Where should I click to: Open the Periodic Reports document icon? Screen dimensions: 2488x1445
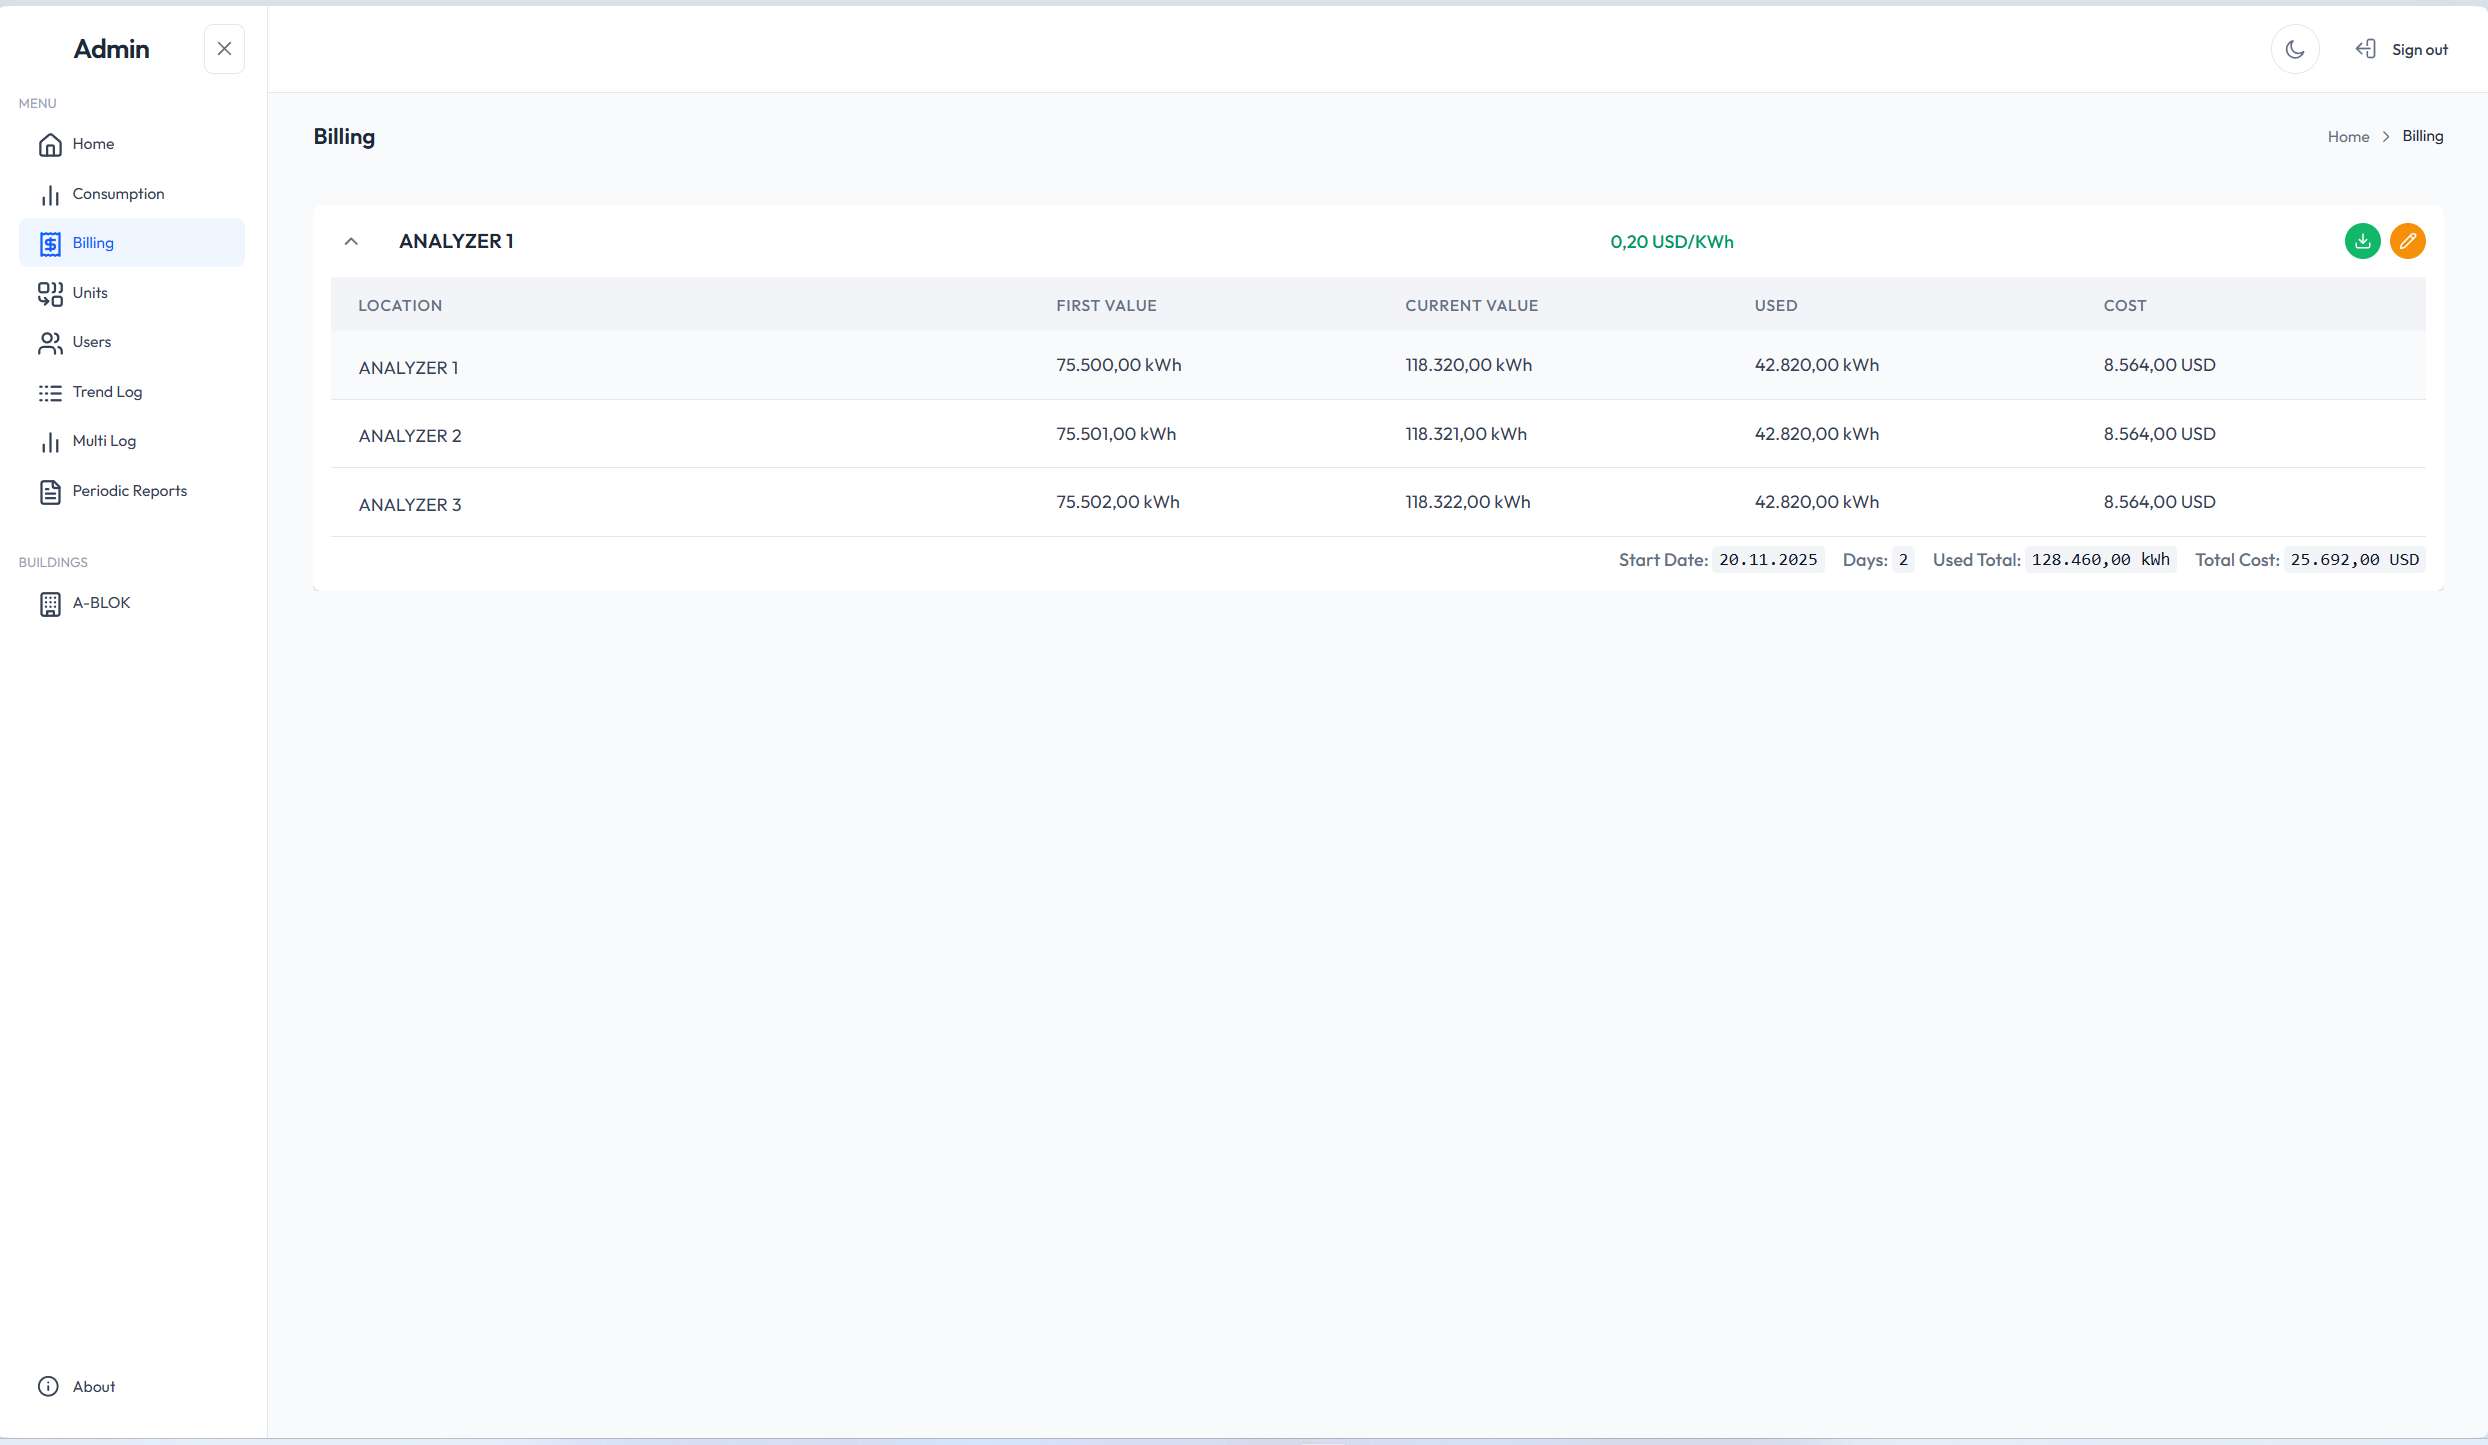click(x=50, y=491)
